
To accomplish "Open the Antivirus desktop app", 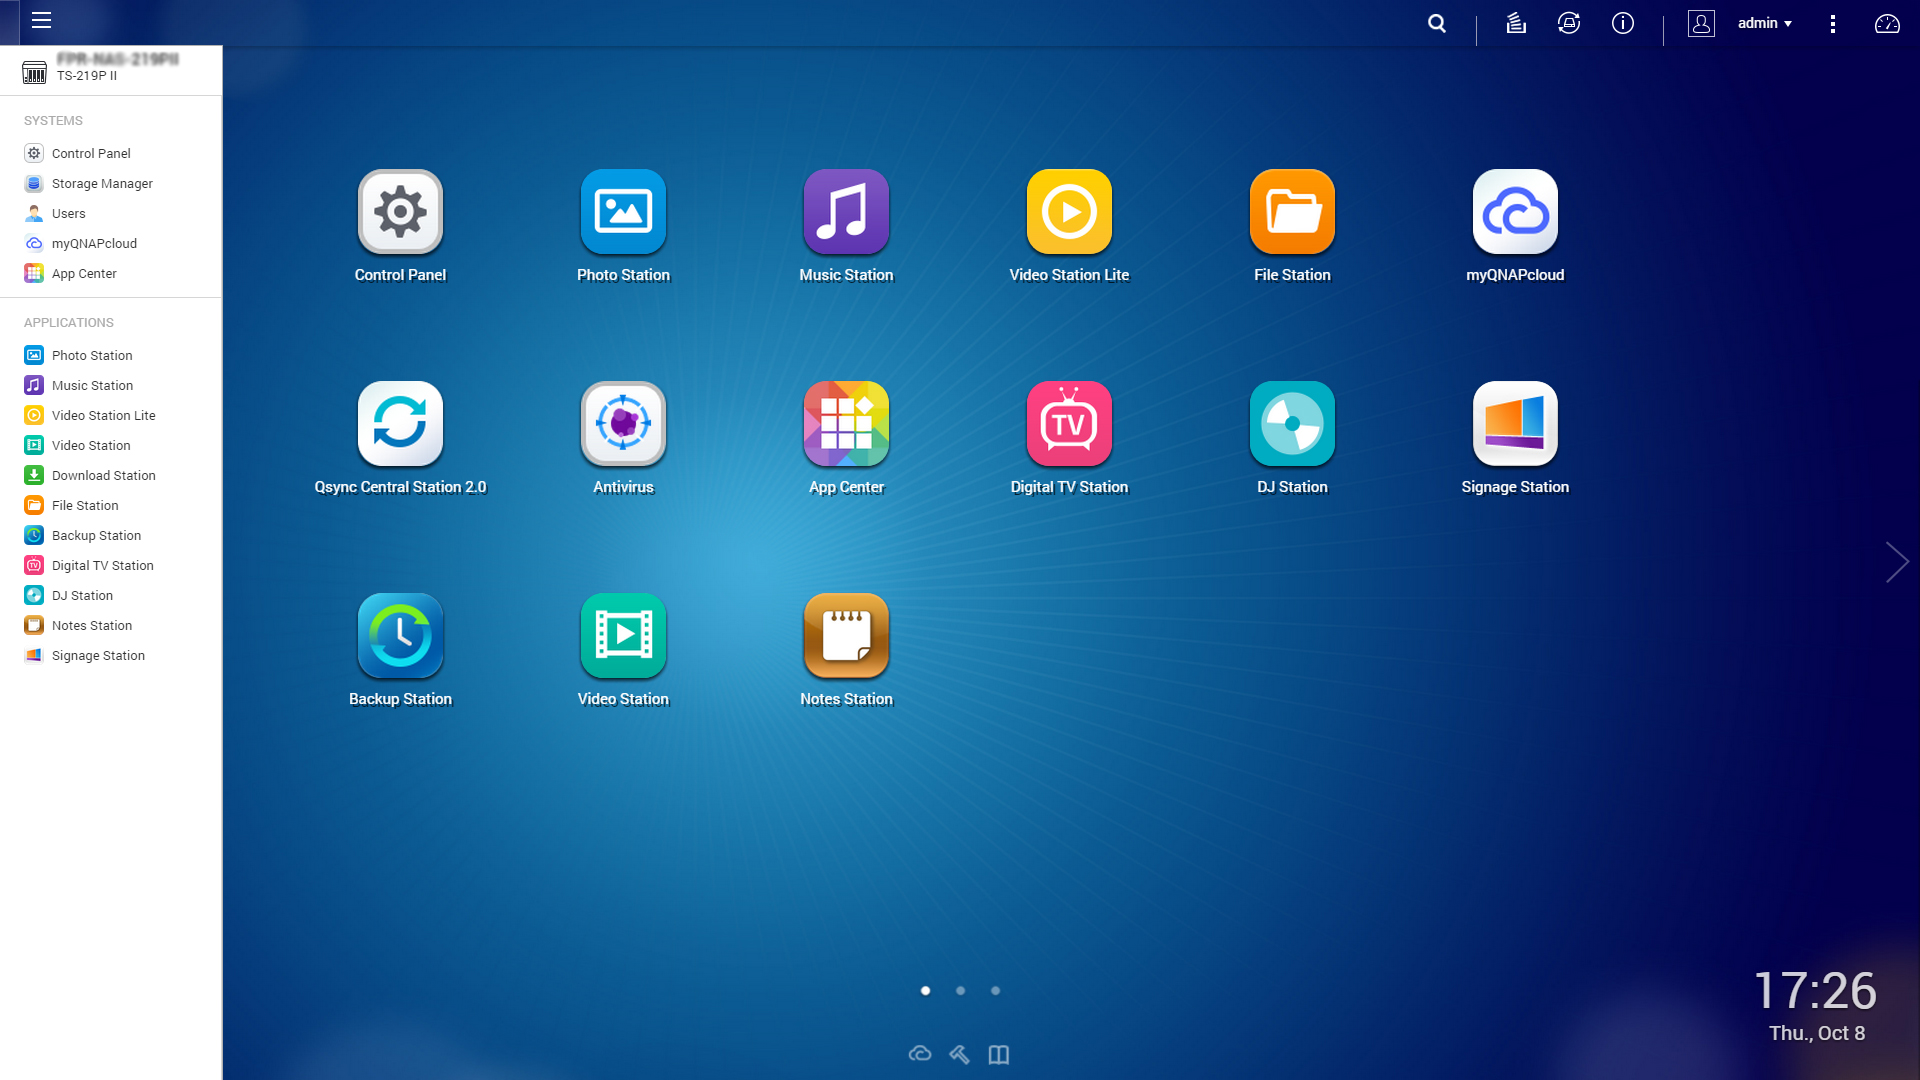I will 623,424.
